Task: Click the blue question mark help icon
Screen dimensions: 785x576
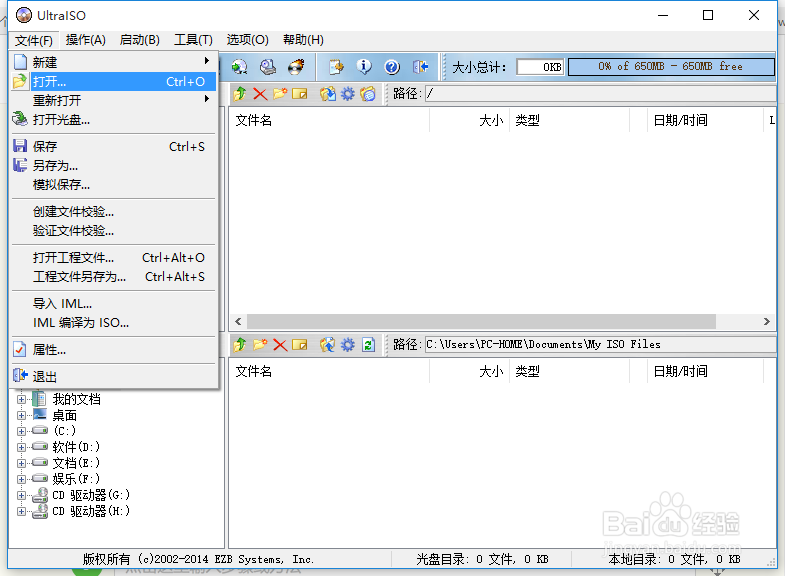Action: click(x=392, y=67)
